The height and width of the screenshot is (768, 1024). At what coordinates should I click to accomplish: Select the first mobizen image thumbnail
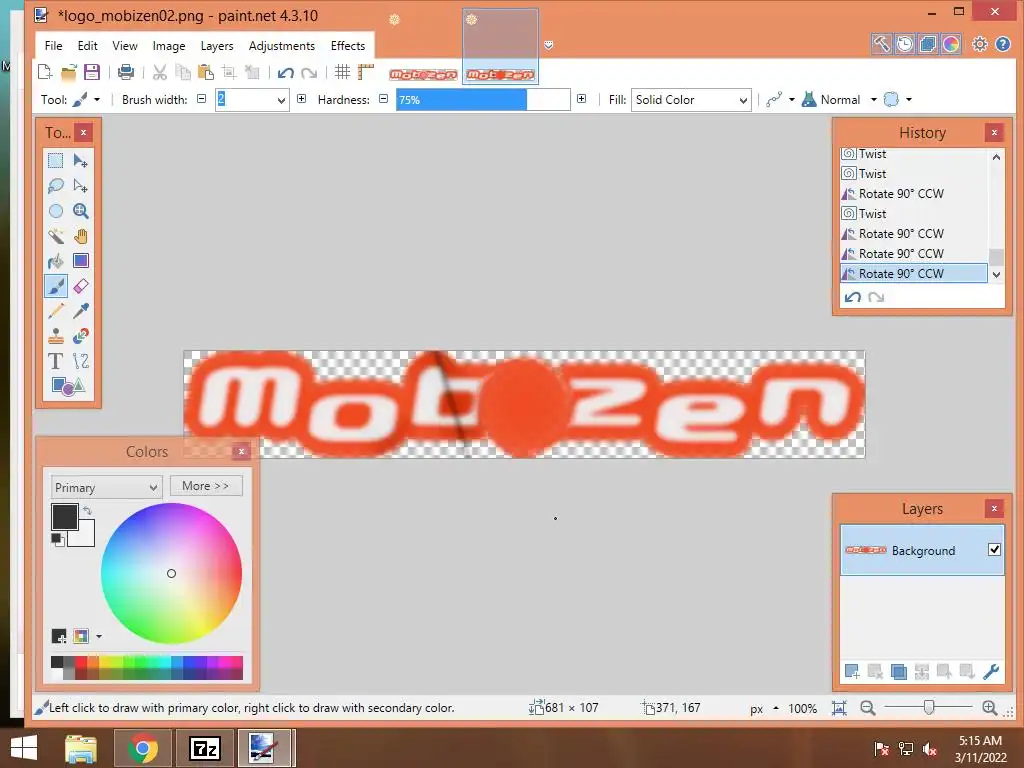[423, 74]
